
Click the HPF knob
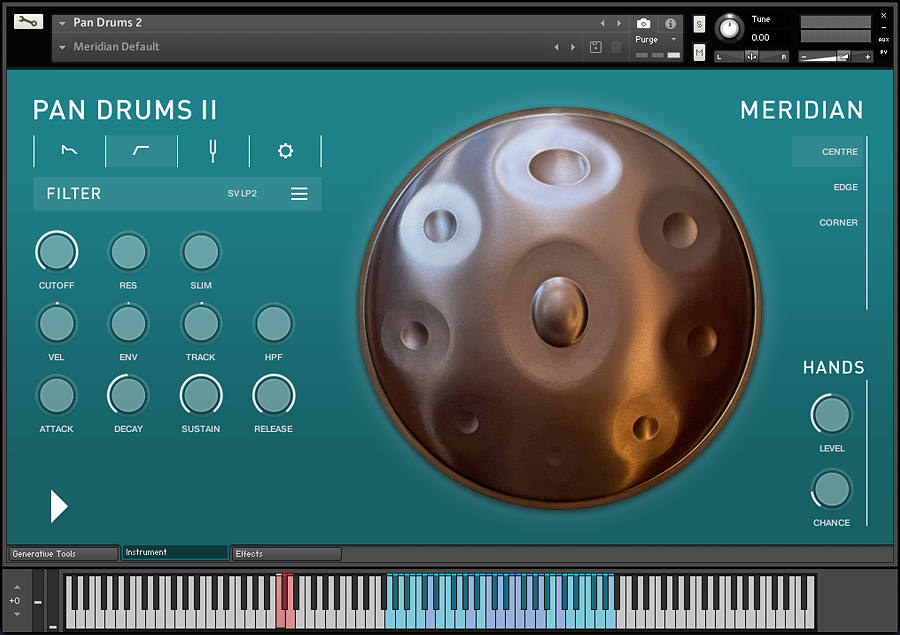[274, 324]
